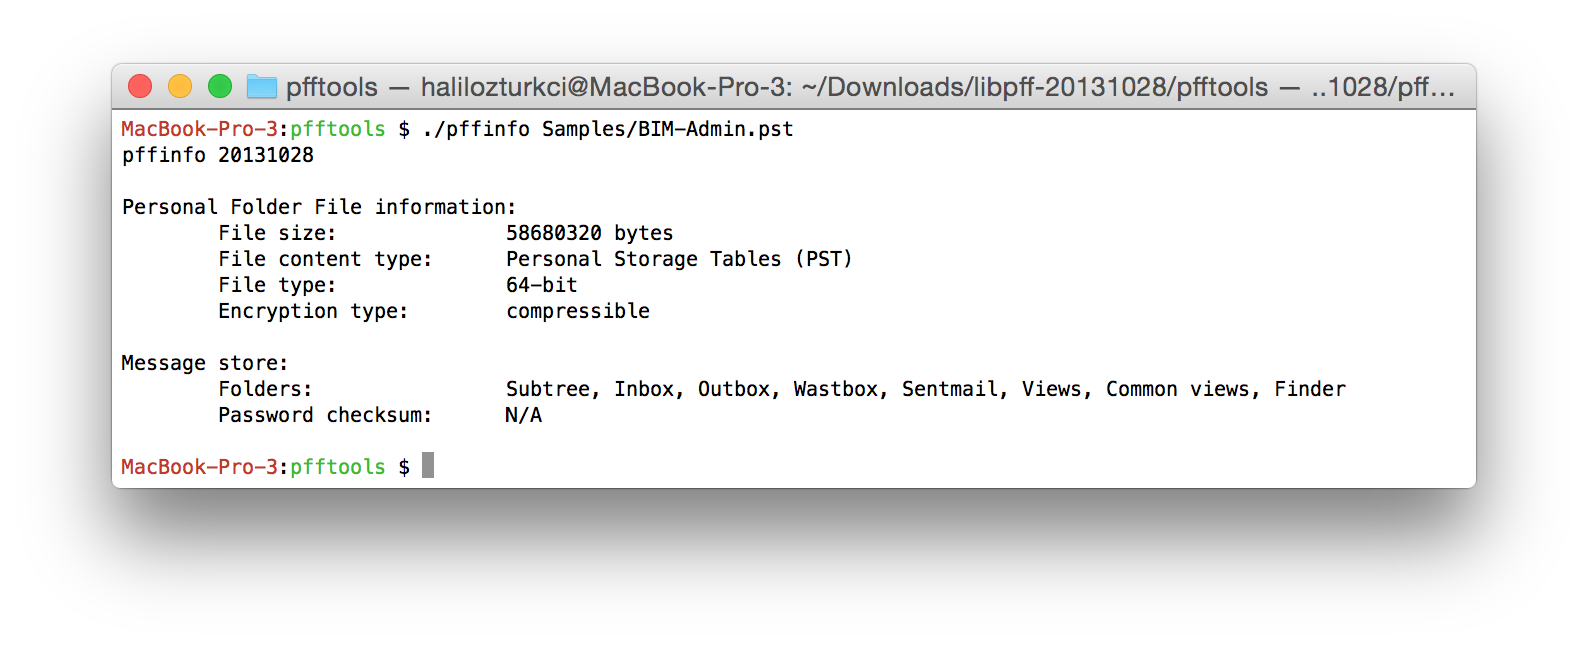This screenshot has width=1588, height=648.
Task: Minimize the terminal with the yellow button
Action: tap(180, 87)
